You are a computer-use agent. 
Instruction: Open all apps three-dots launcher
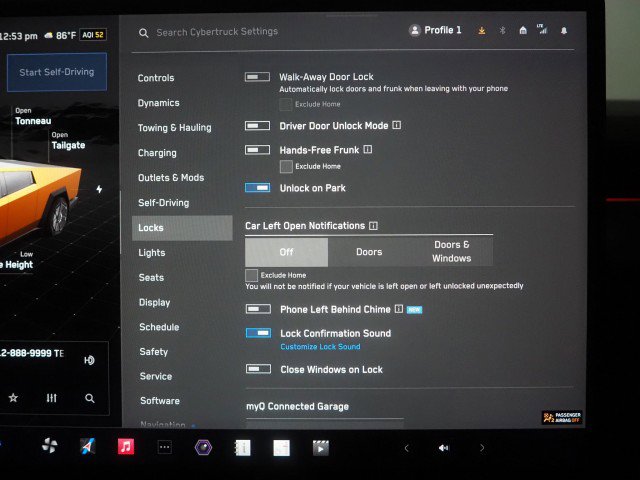164,447
